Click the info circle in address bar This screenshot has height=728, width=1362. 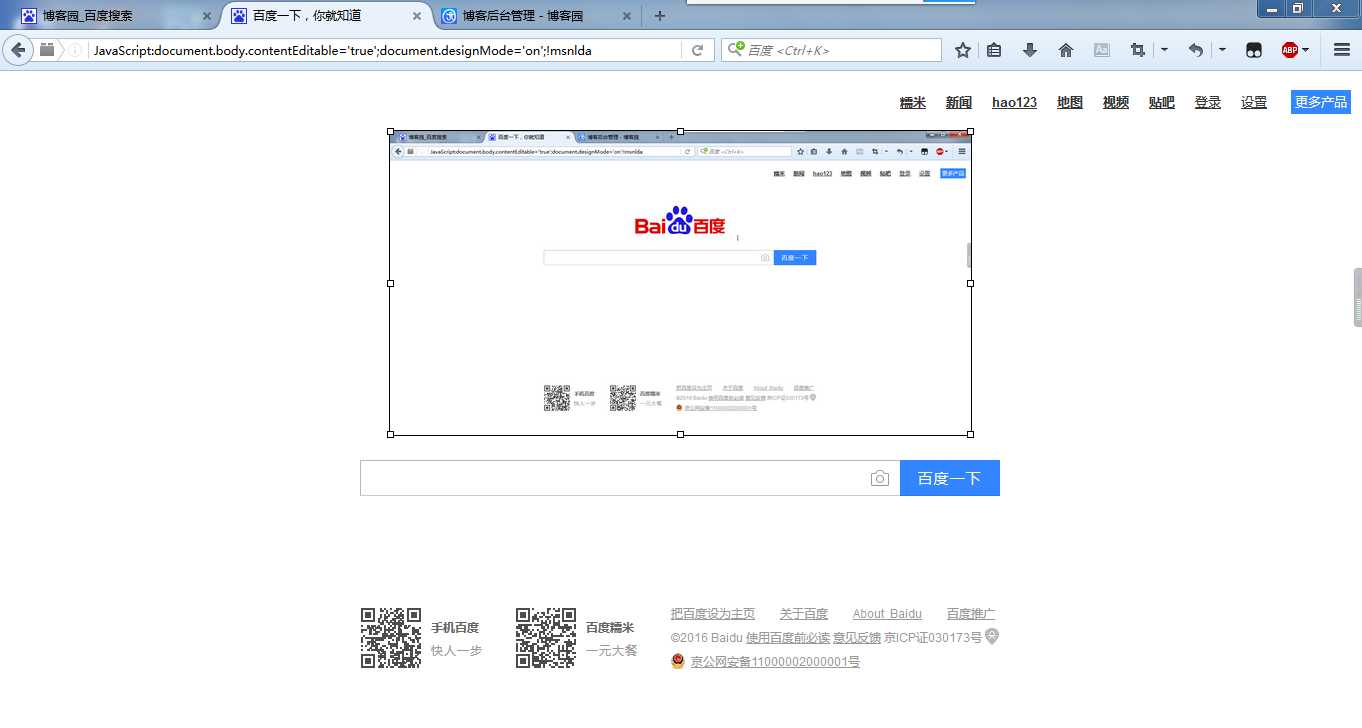[75, 50]
